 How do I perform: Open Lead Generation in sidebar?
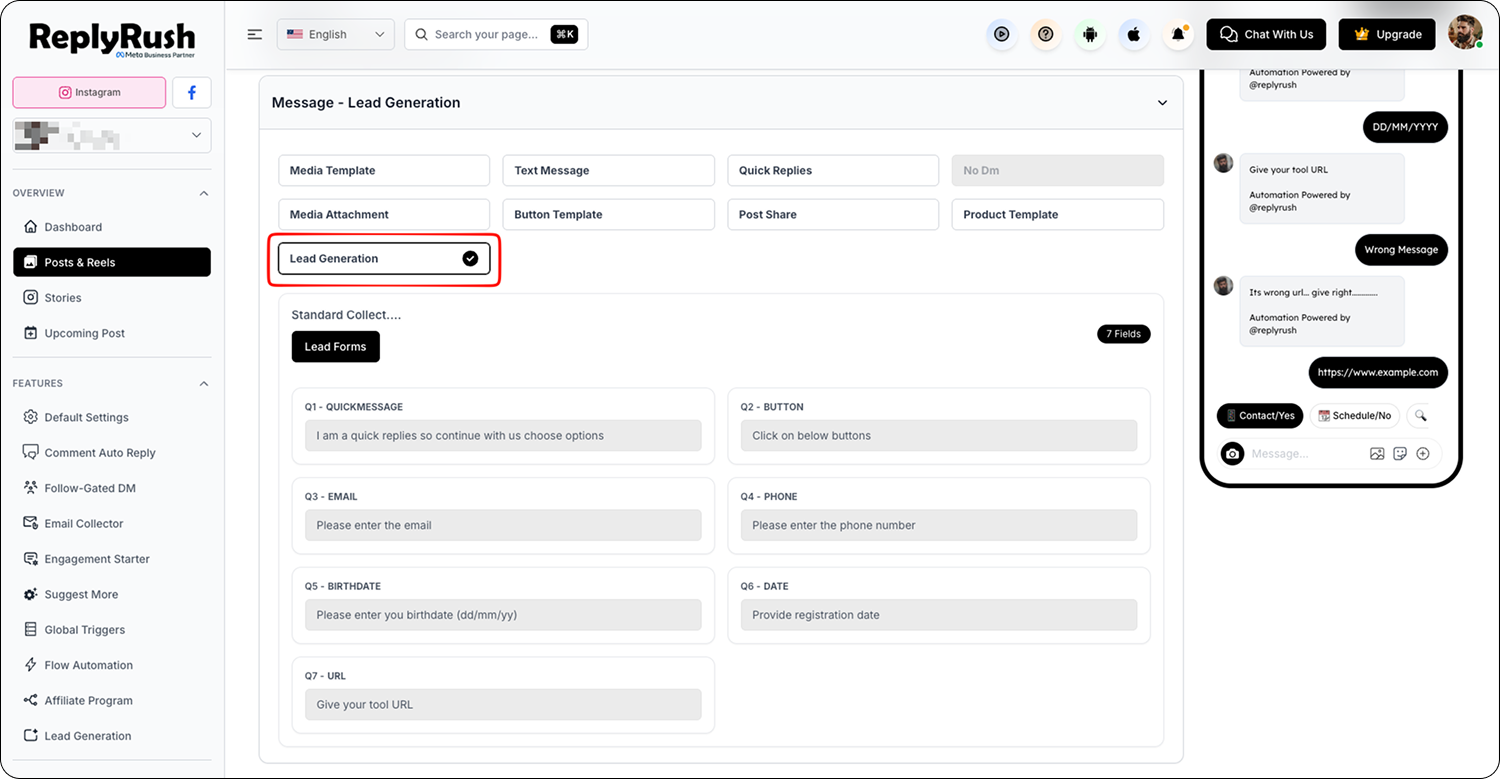pyautogui.click(x=112, y=736)
